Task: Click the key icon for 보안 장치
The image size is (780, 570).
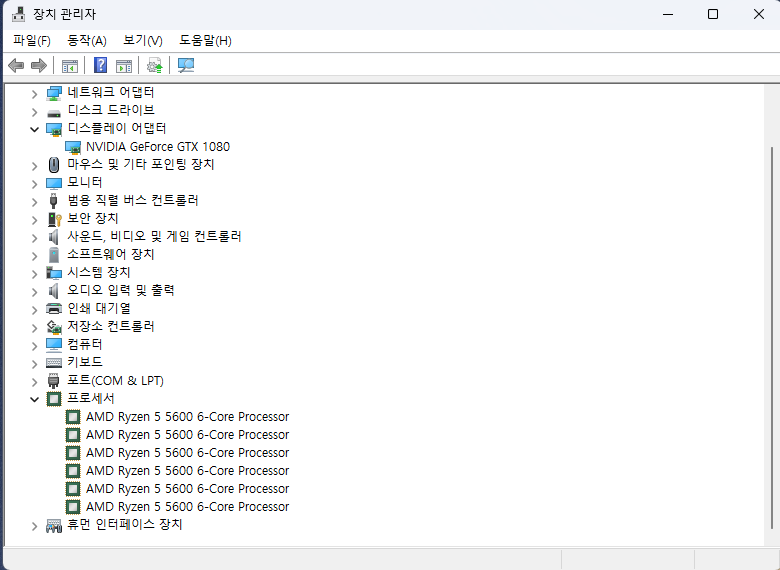Action: tap(55, 219)
